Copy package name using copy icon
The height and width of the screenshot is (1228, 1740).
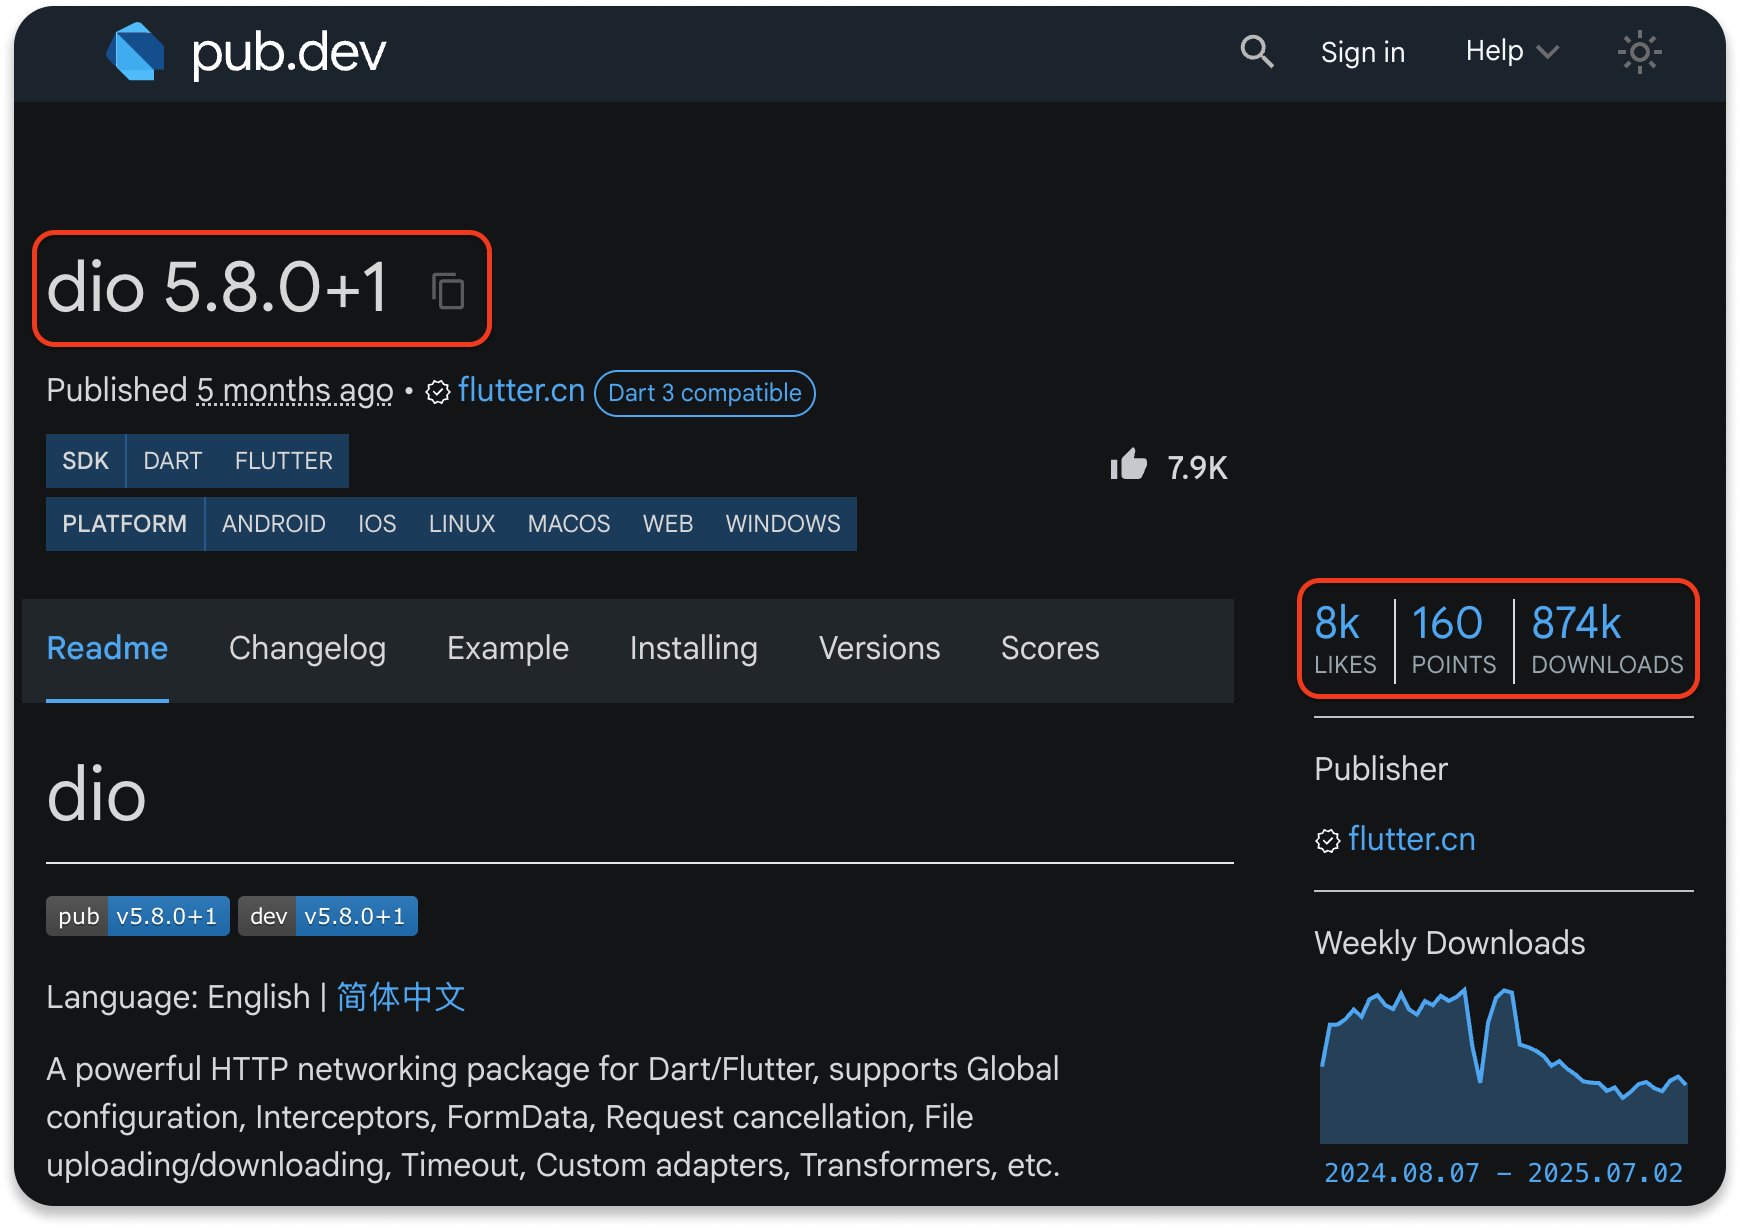[448, 291]
